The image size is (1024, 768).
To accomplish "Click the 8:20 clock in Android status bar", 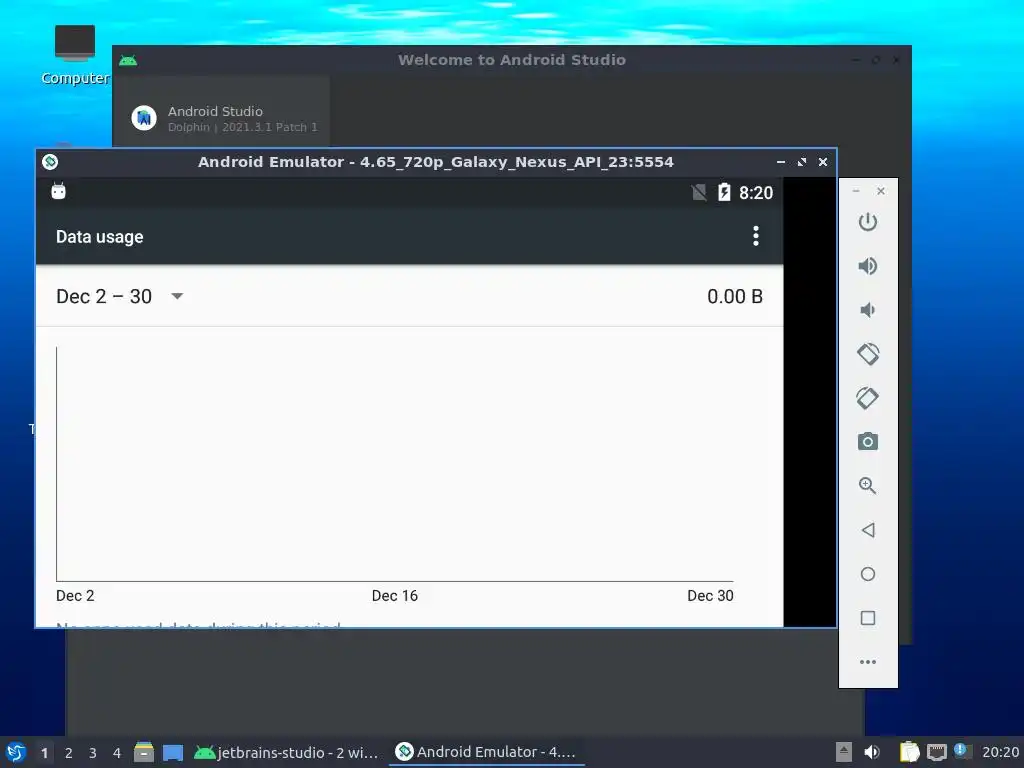I will [756, 193].
